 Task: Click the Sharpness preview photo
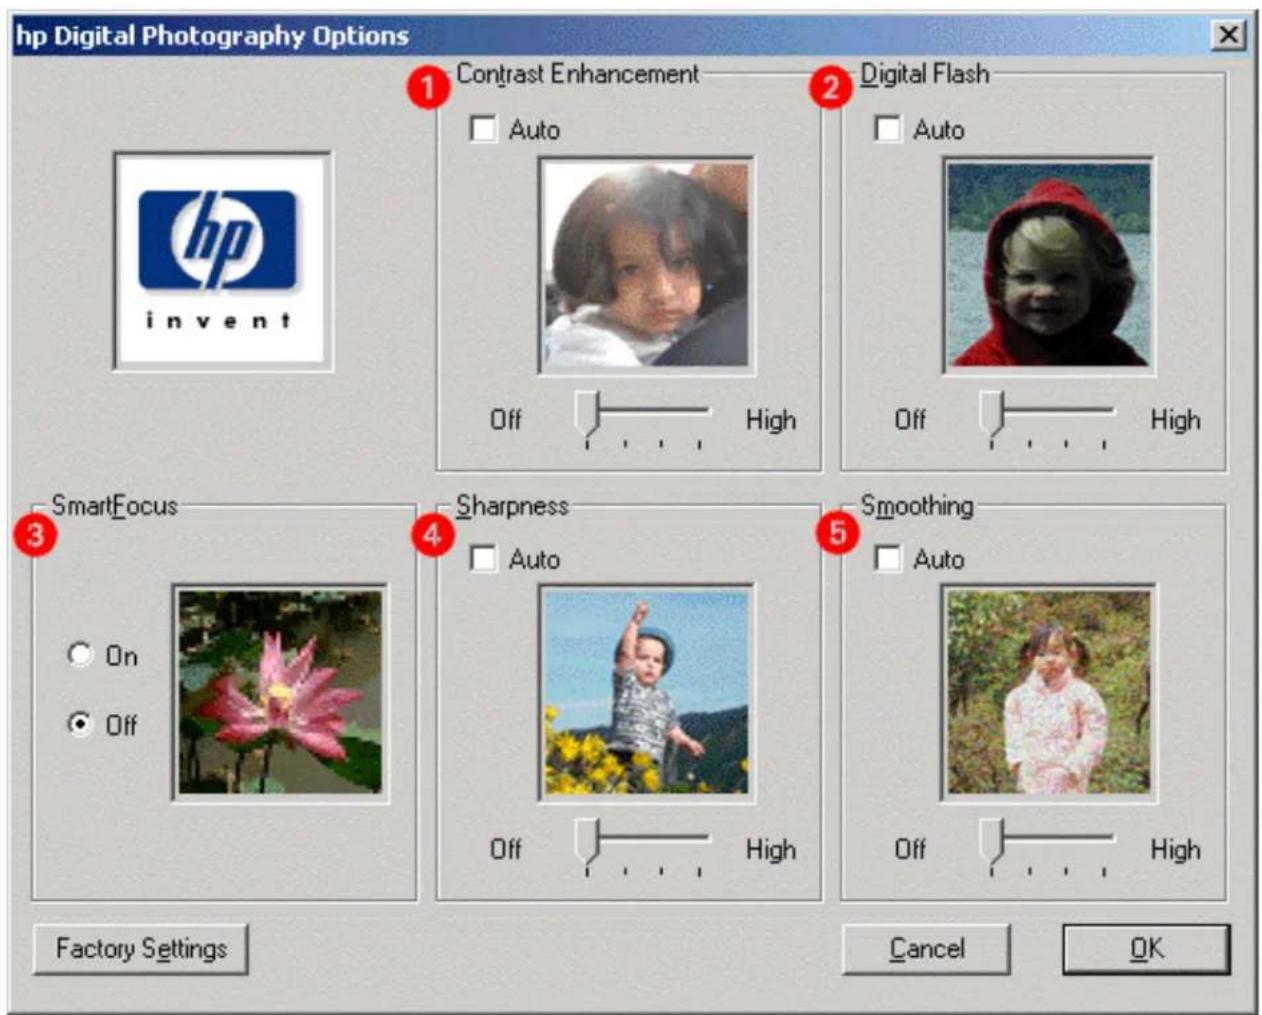pyautogui.click(x=646, y=693)
